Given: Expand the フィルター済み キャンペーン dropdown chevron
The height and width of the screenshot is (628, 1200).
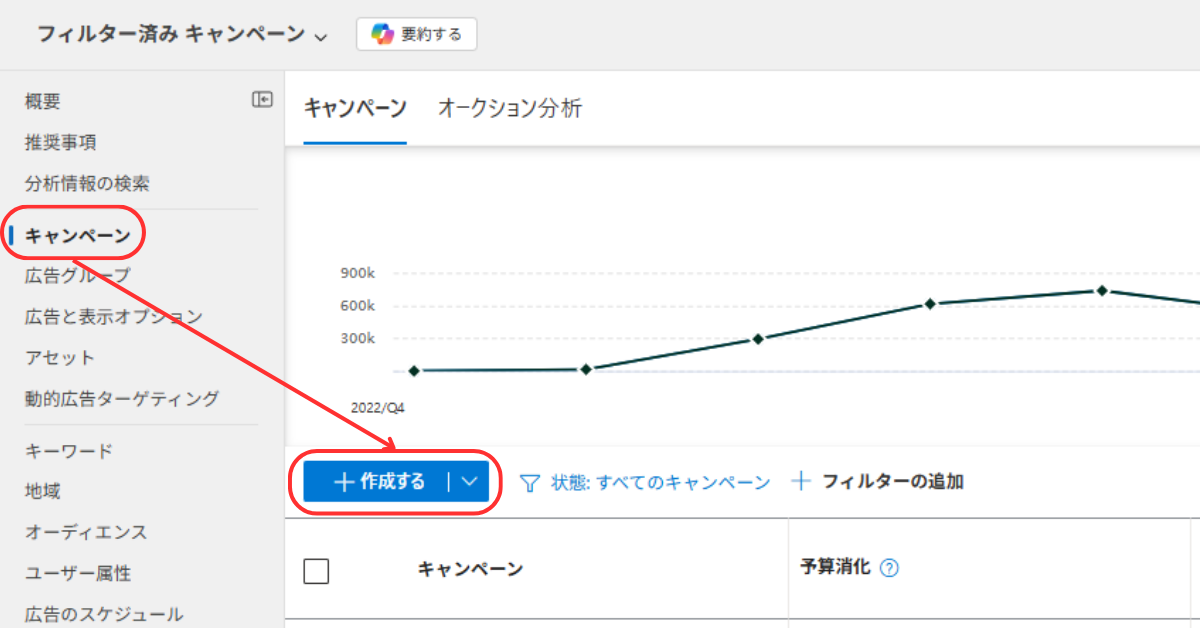Looking at the screenshot, I should 321,36.
